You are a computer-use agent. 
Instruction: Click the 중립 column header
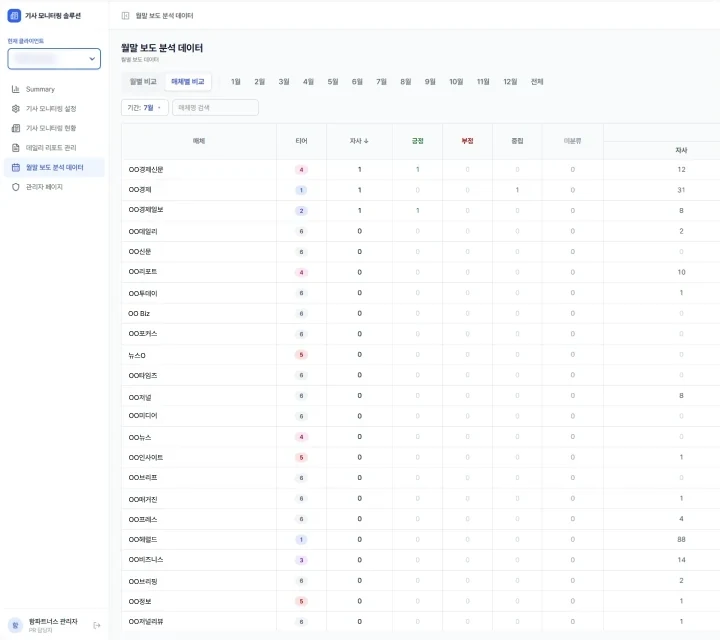click(518, 141)
